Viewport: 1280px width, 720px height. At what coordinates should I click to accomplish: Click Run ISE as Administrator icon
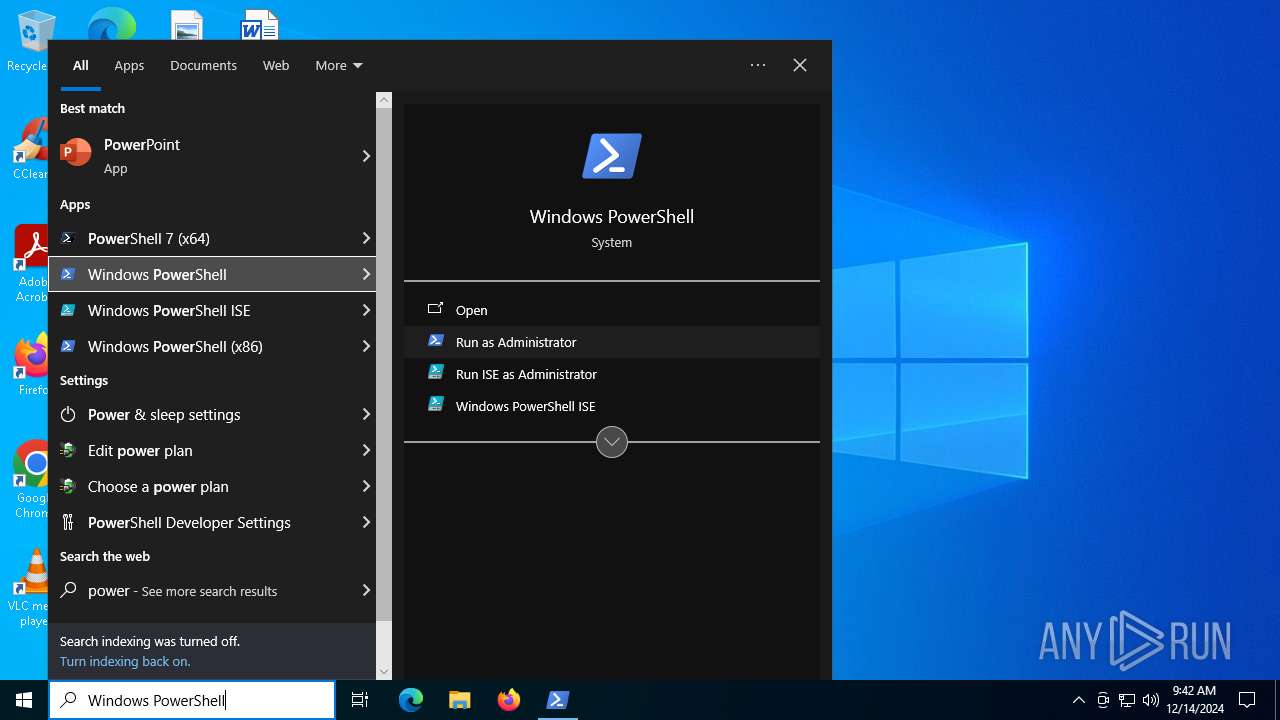pyautogui.click(x=435, y=373)
